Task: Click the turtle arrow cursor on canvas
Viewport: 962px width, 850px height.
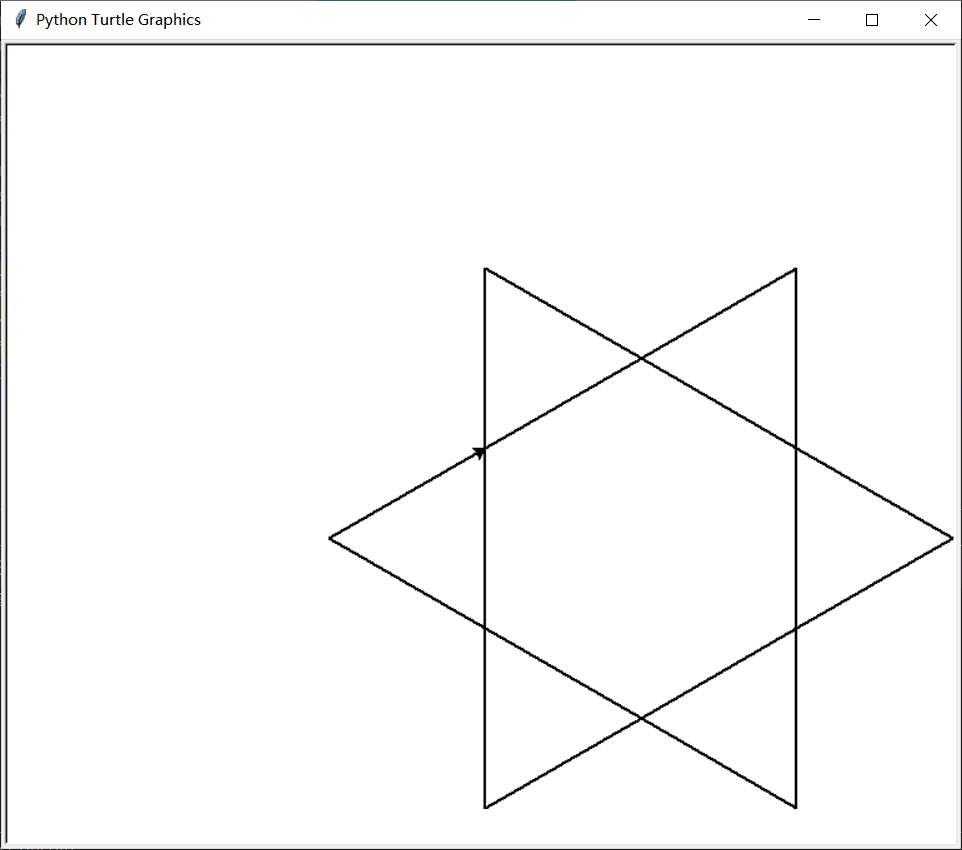Action: pyautogui.click(x=479, y=453)
